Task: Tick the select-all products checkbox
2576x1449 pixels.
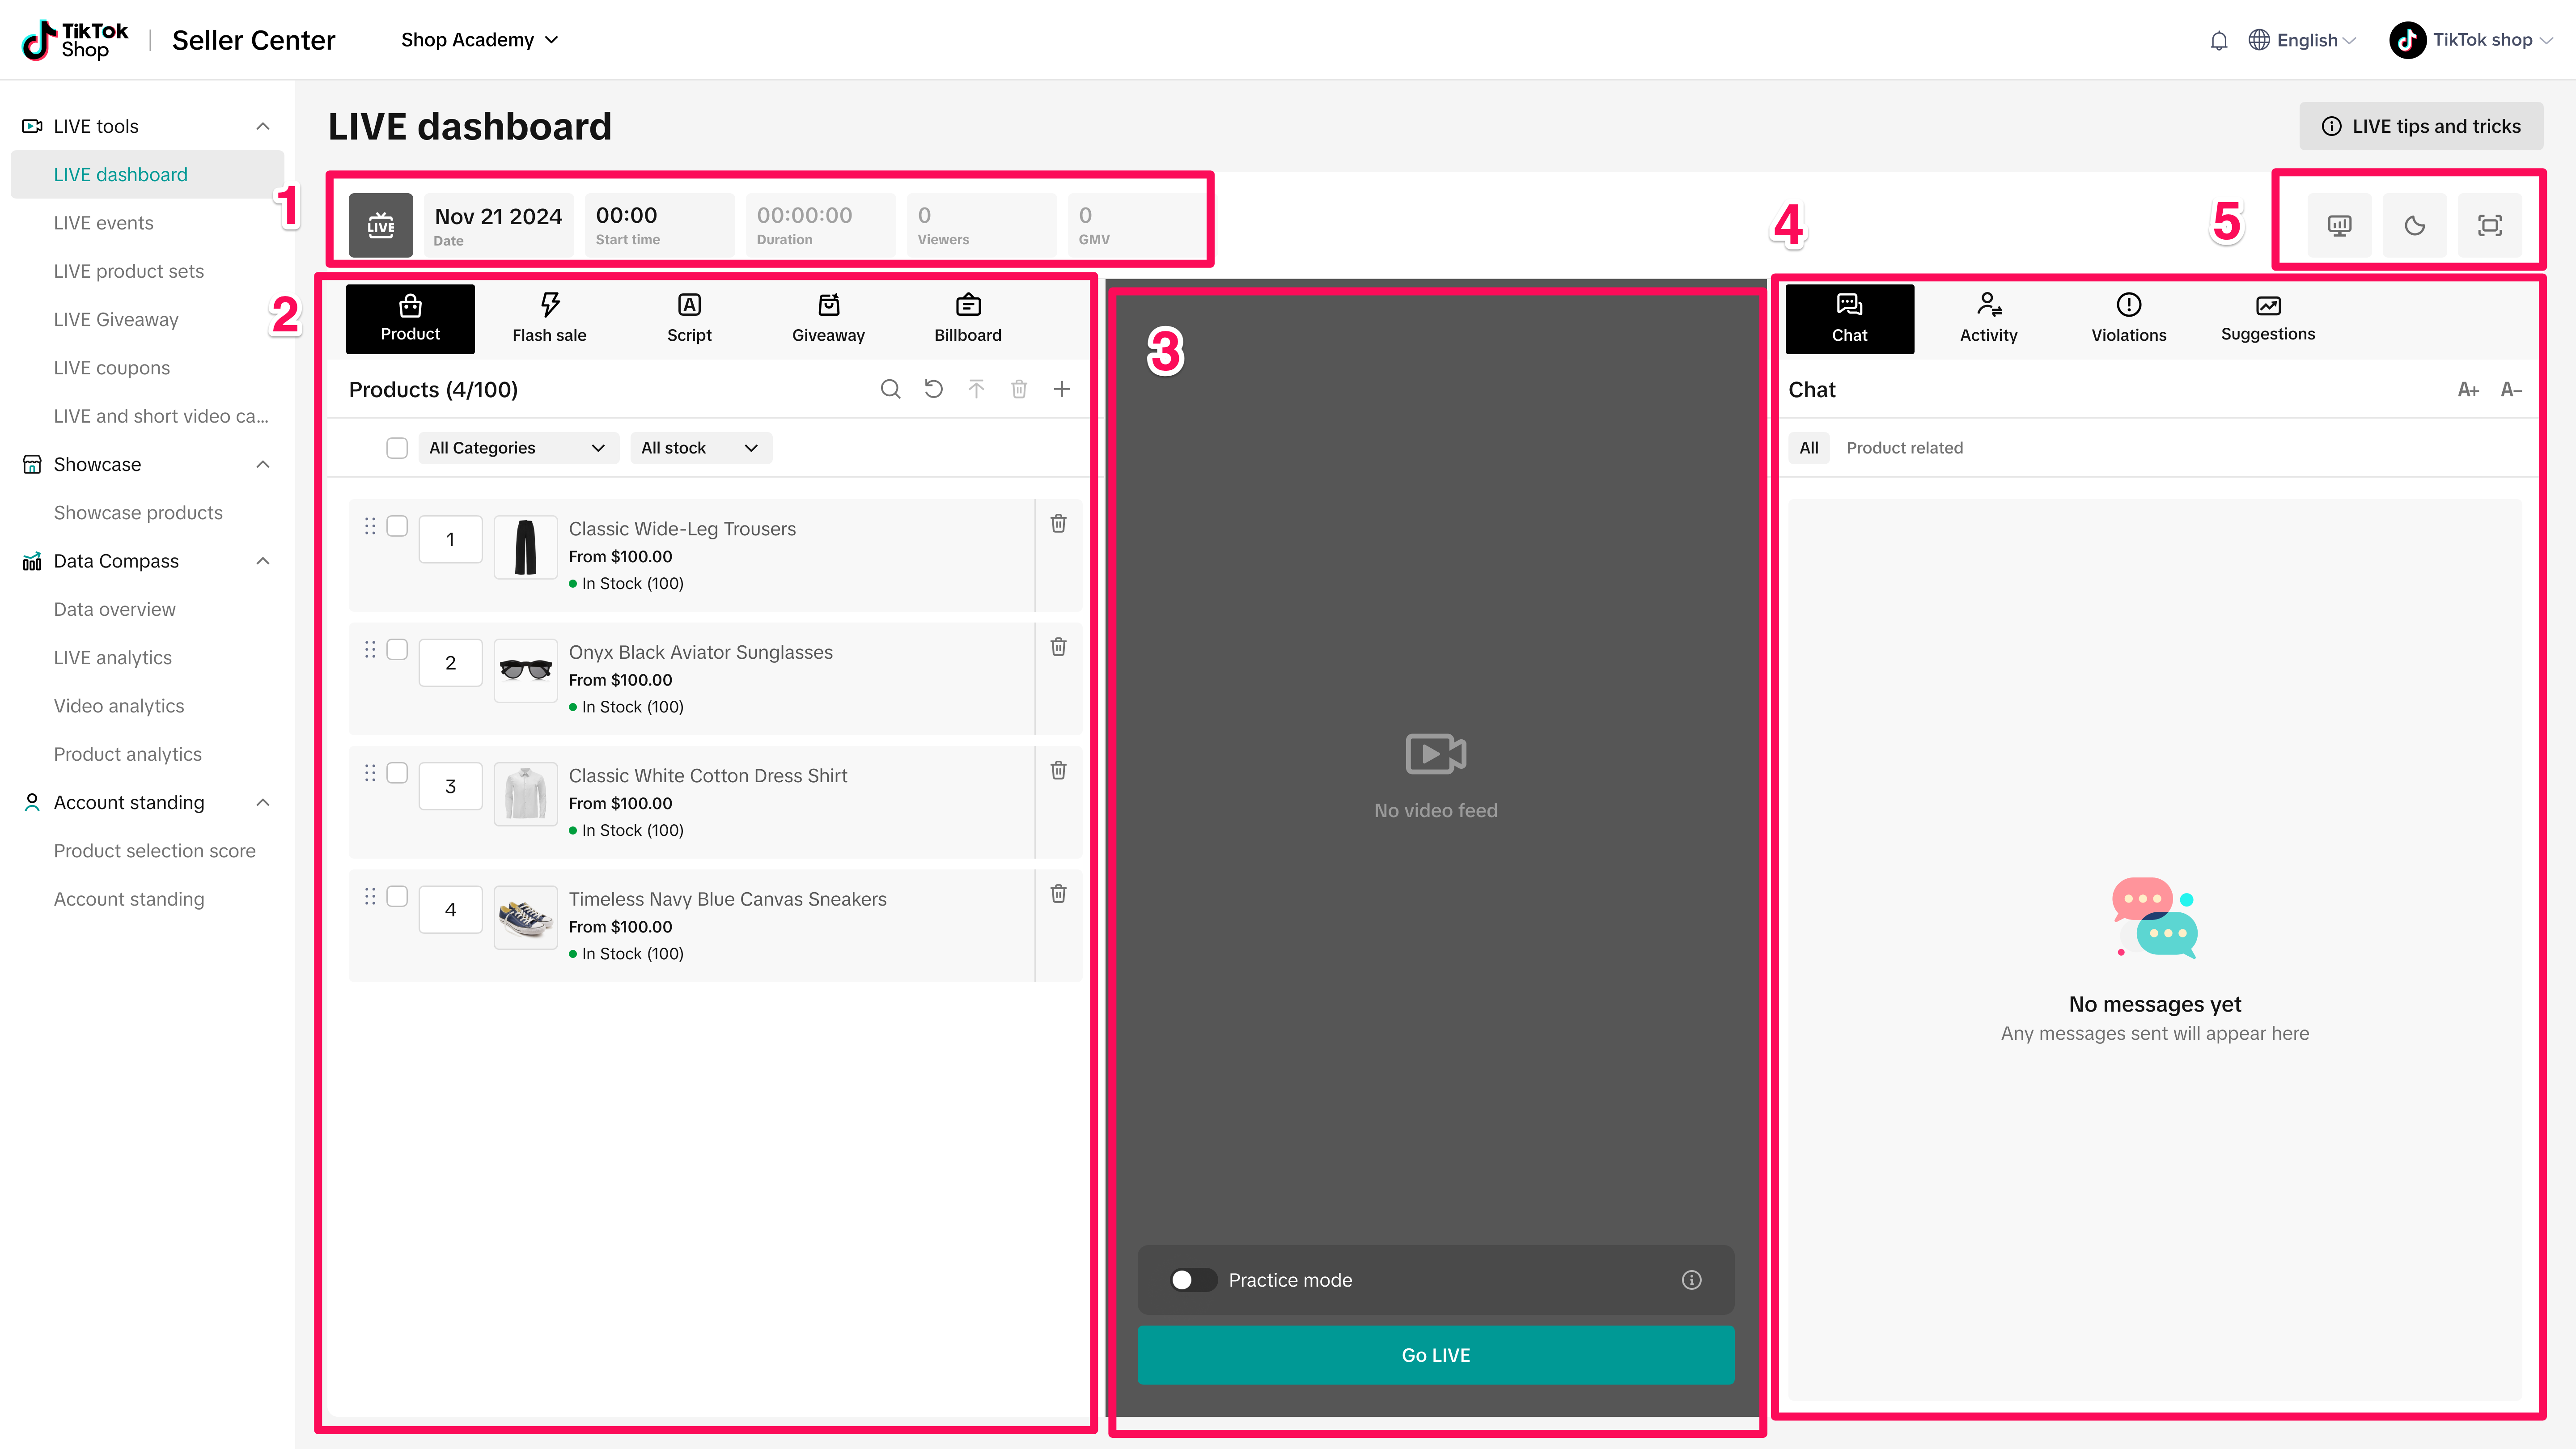Action: pos(397,448)
